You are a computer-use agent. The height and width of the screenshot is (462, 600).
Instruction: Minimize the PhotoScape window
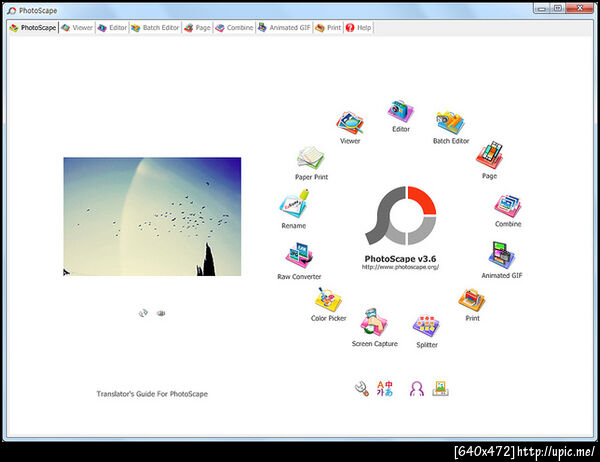[541, 8]
